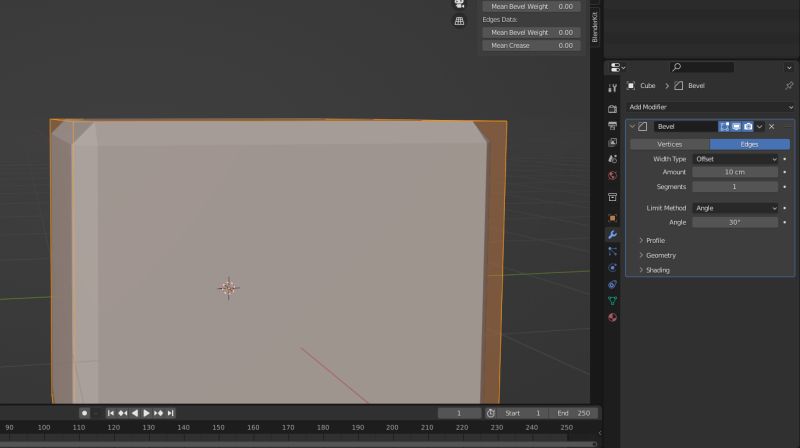Open the Tool properties tab
The width and height of the screenshot is (800, 448).
612,88
